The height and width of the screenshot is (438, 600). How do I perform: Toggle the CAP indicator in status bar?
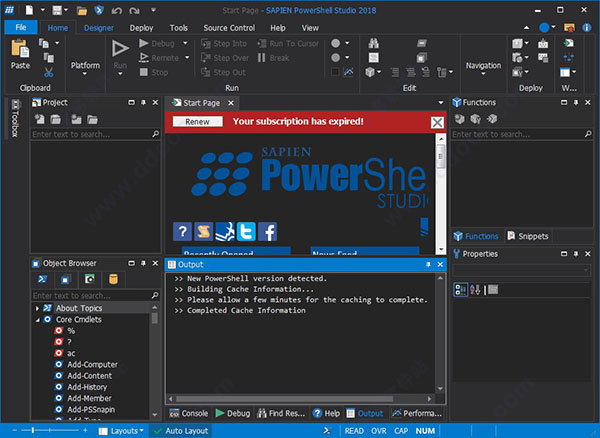tap(401, 431)
